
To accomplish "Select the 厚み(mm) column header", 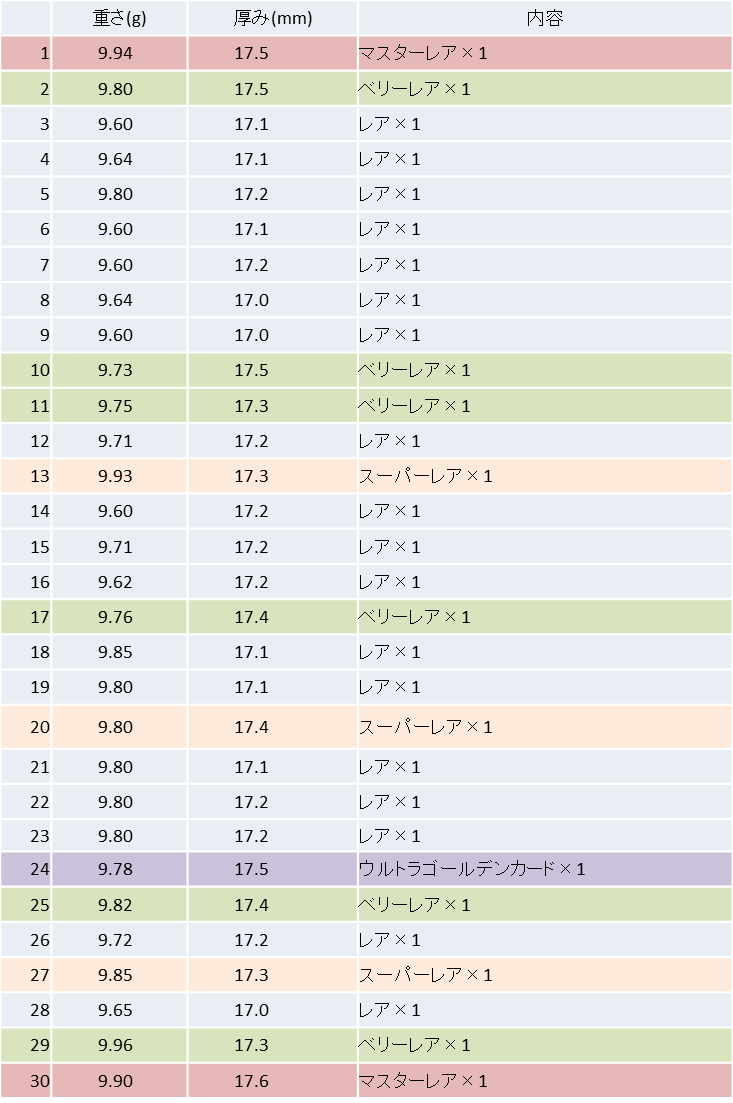I will pos(272,18).
